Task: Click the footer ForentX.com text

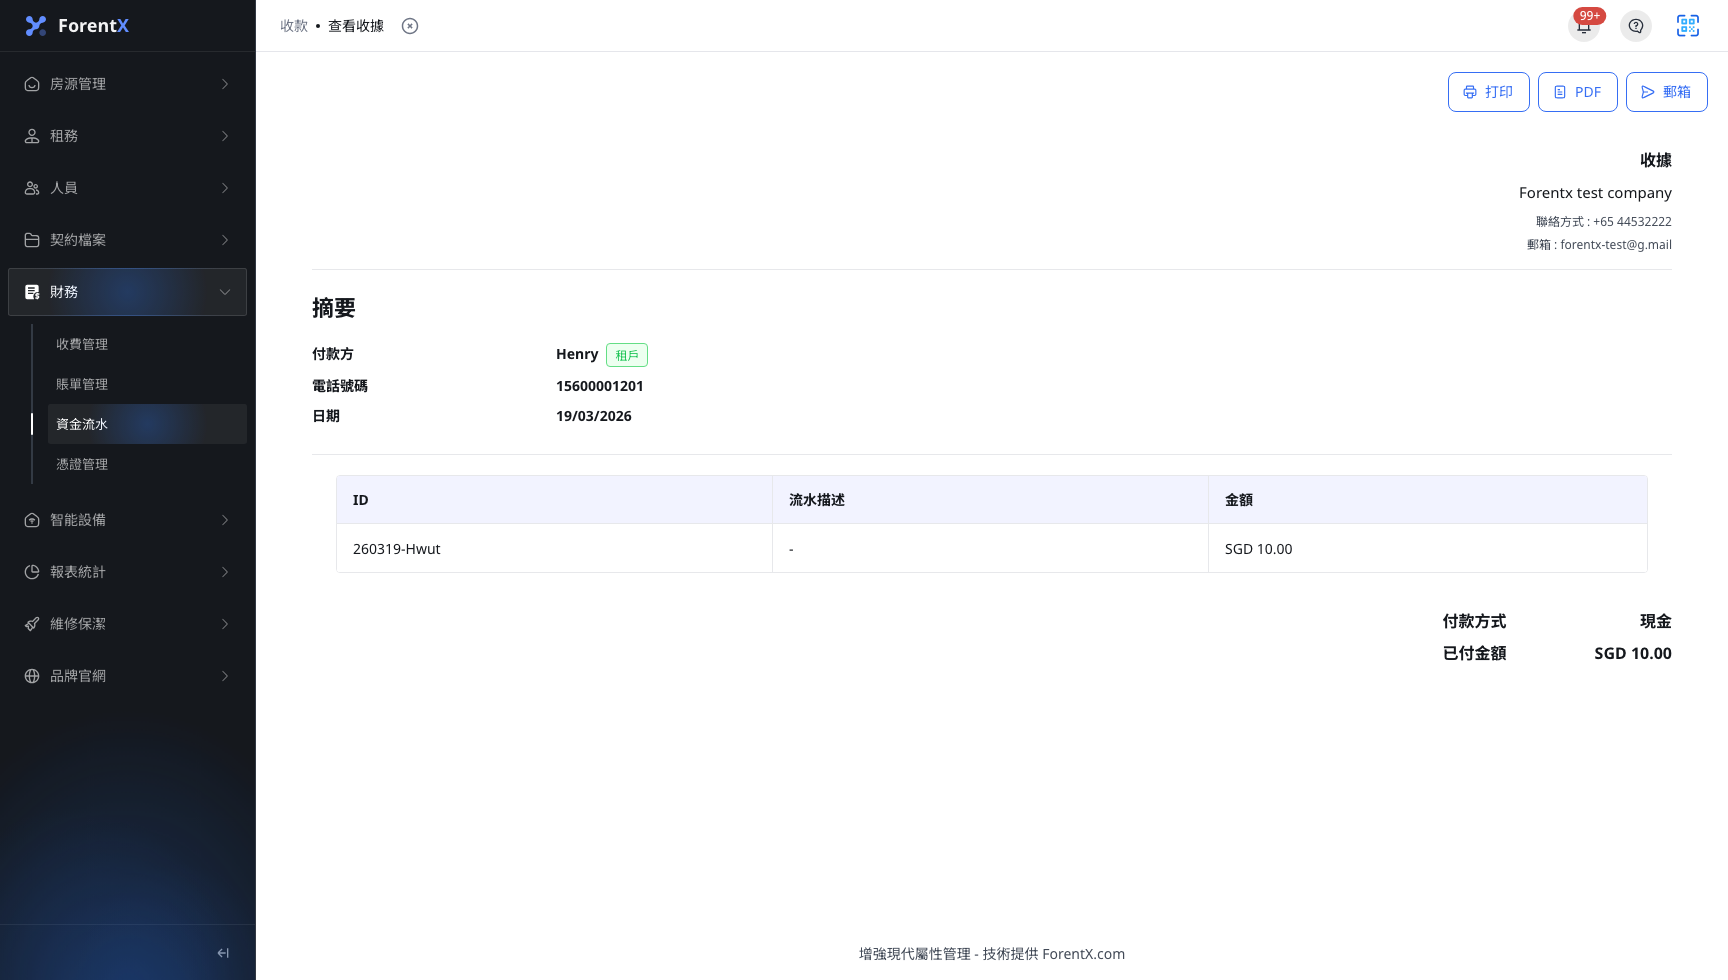Action: click(1083, 954)
